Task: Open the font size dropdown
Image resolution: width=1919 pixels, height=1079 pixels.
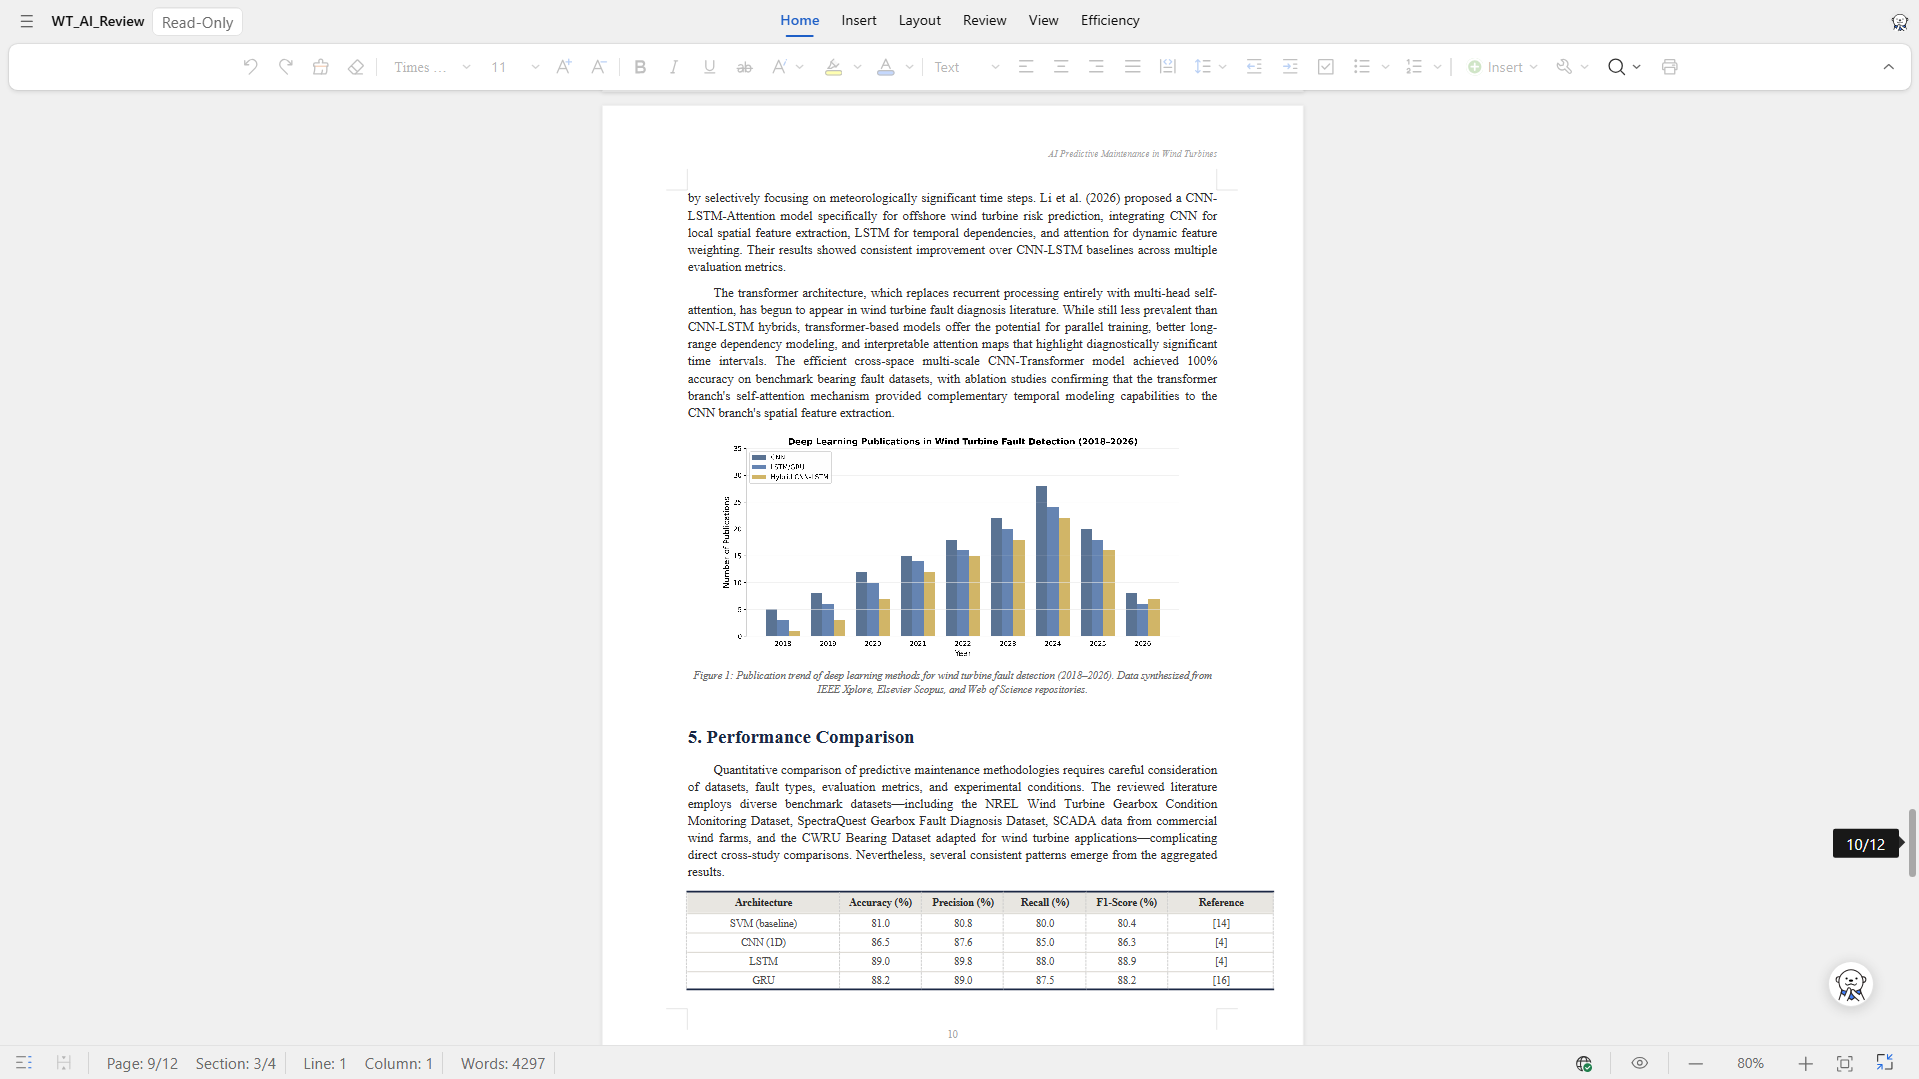Action: pos(536,67)
